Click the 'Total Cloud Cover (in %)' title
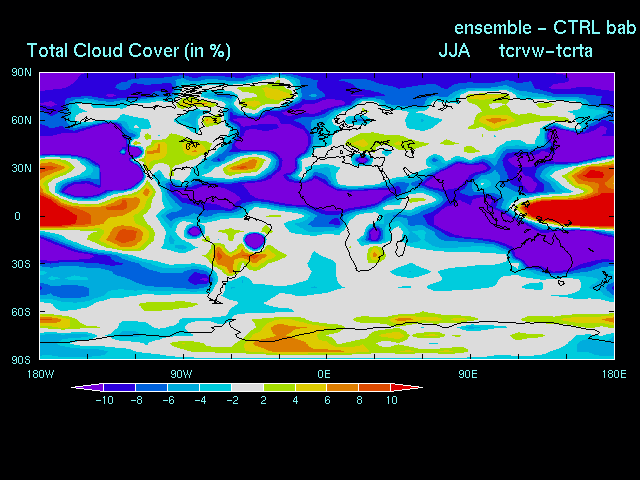Screen dimensions: 640x480 (x=129, y=51)
